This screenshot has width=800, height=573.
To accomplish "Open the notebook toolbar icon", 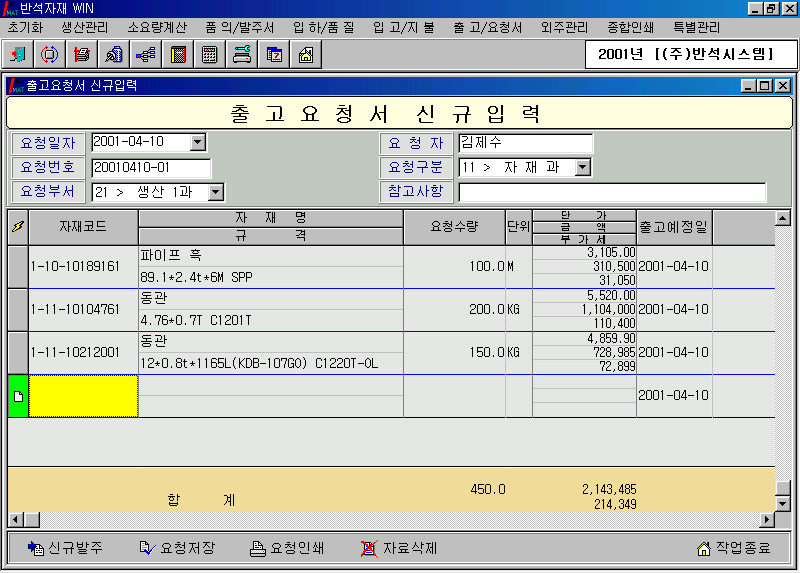I will coord(177,54).
